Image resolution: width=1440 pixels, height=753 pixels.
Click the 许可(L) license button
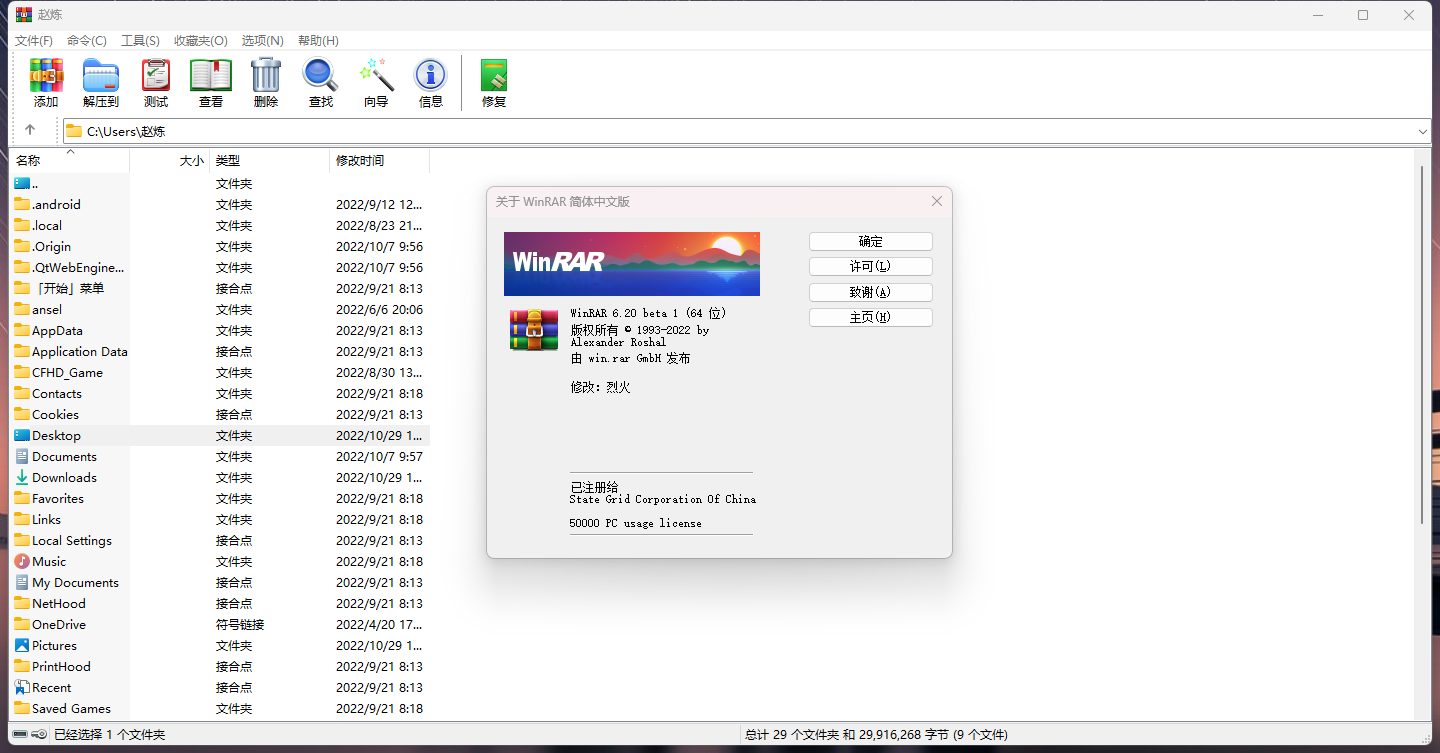coord(871,267)
